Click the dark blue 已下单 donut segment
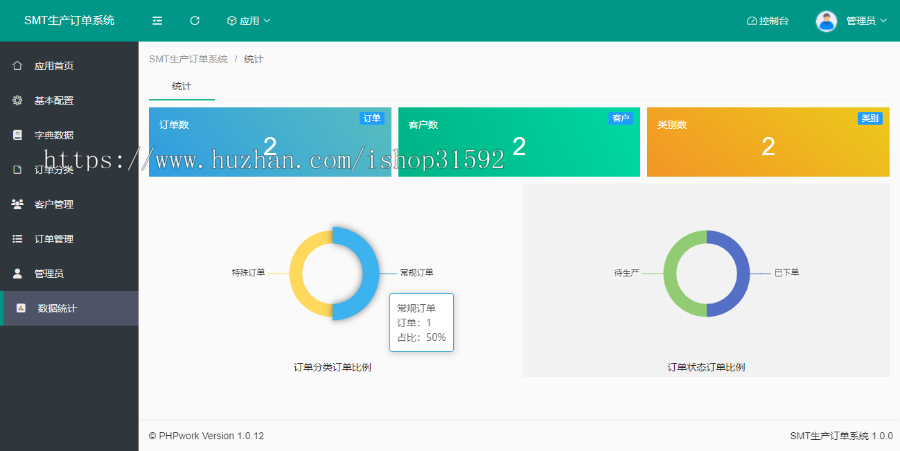The image size is (900, 451). coord(743,274)
